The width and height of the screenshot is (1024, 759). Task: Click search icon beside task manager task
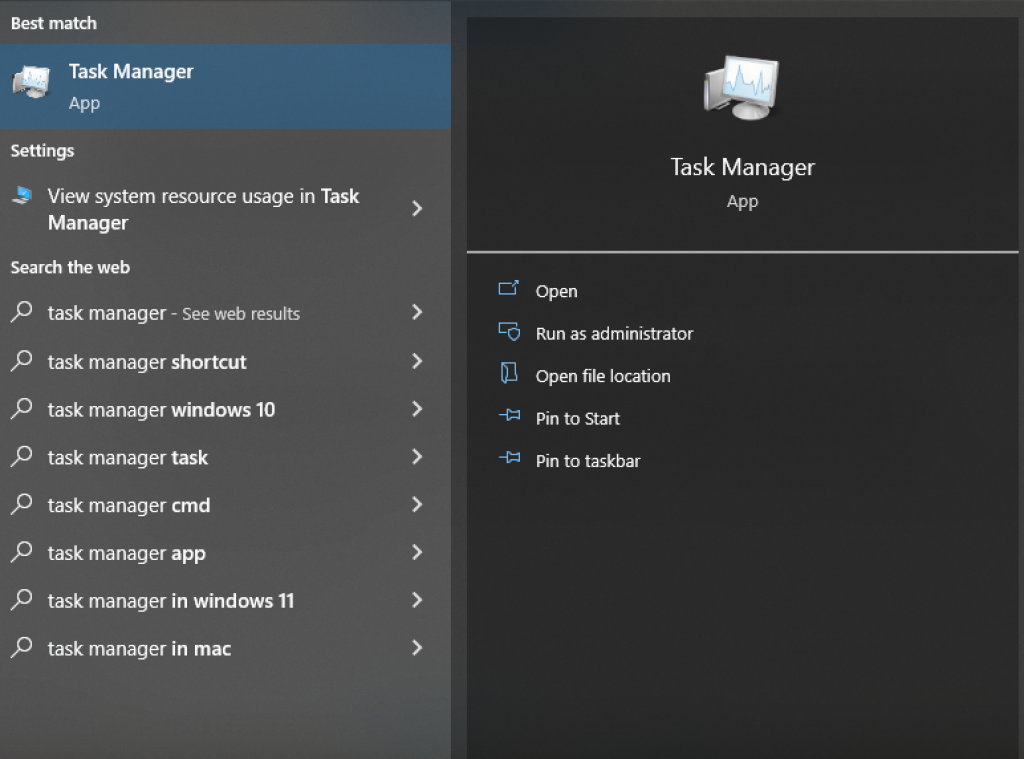[x=22, y=456]
